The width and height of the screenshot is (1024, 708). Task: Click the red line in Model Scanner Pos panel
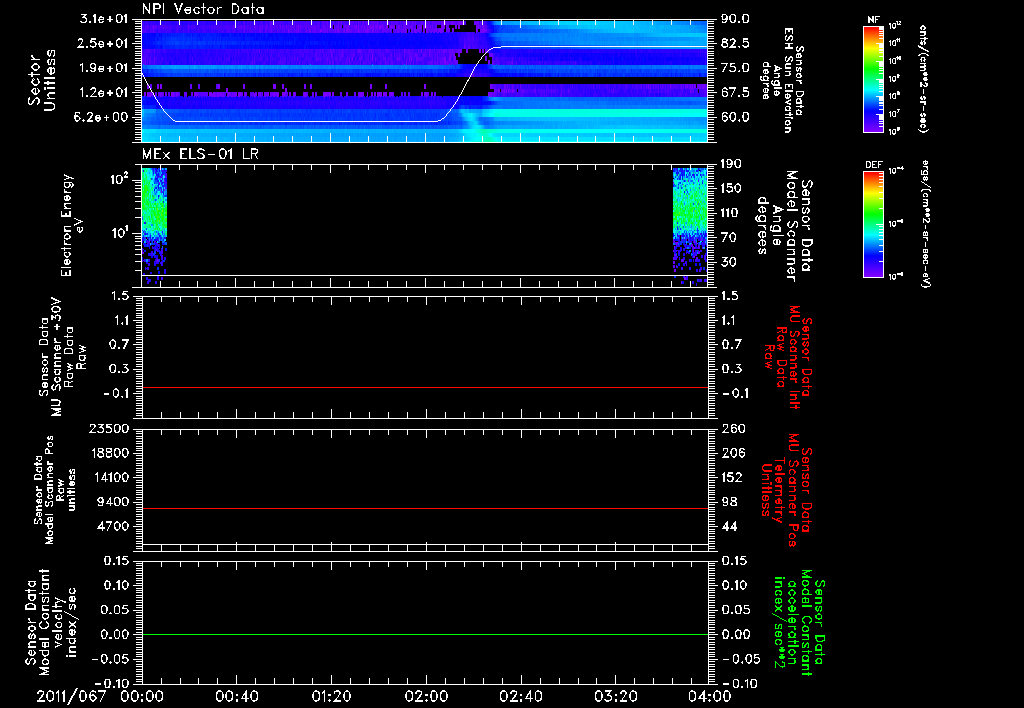(x=425, y=509)
